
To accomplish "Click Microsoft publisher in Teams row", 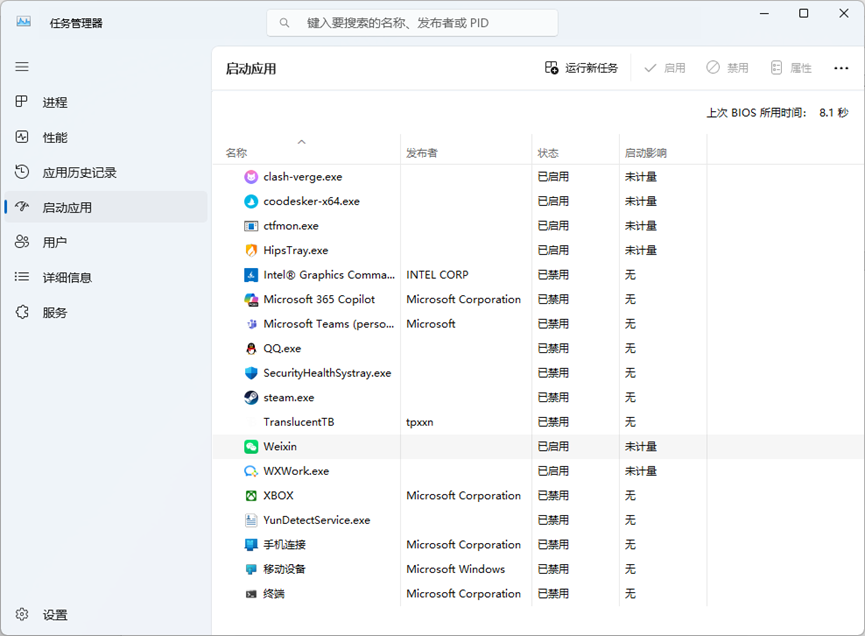I will [430, 324].
